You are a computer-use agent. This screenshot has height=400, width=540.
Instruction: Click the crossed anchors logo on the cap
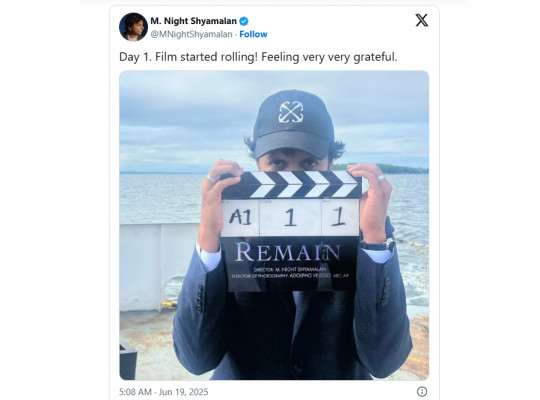coord(291,112)
